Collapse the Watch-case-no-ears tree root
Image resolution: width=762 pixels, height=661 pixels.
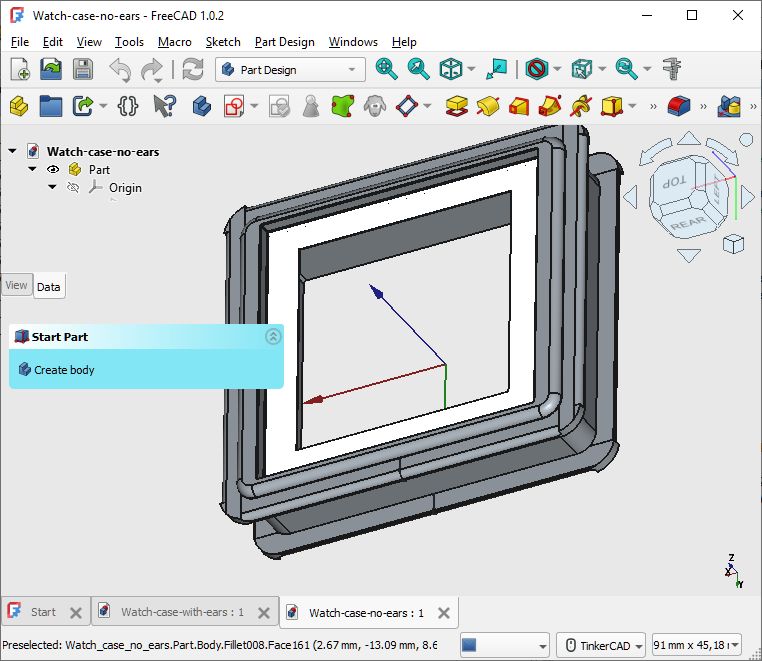(x=13, y=151)
